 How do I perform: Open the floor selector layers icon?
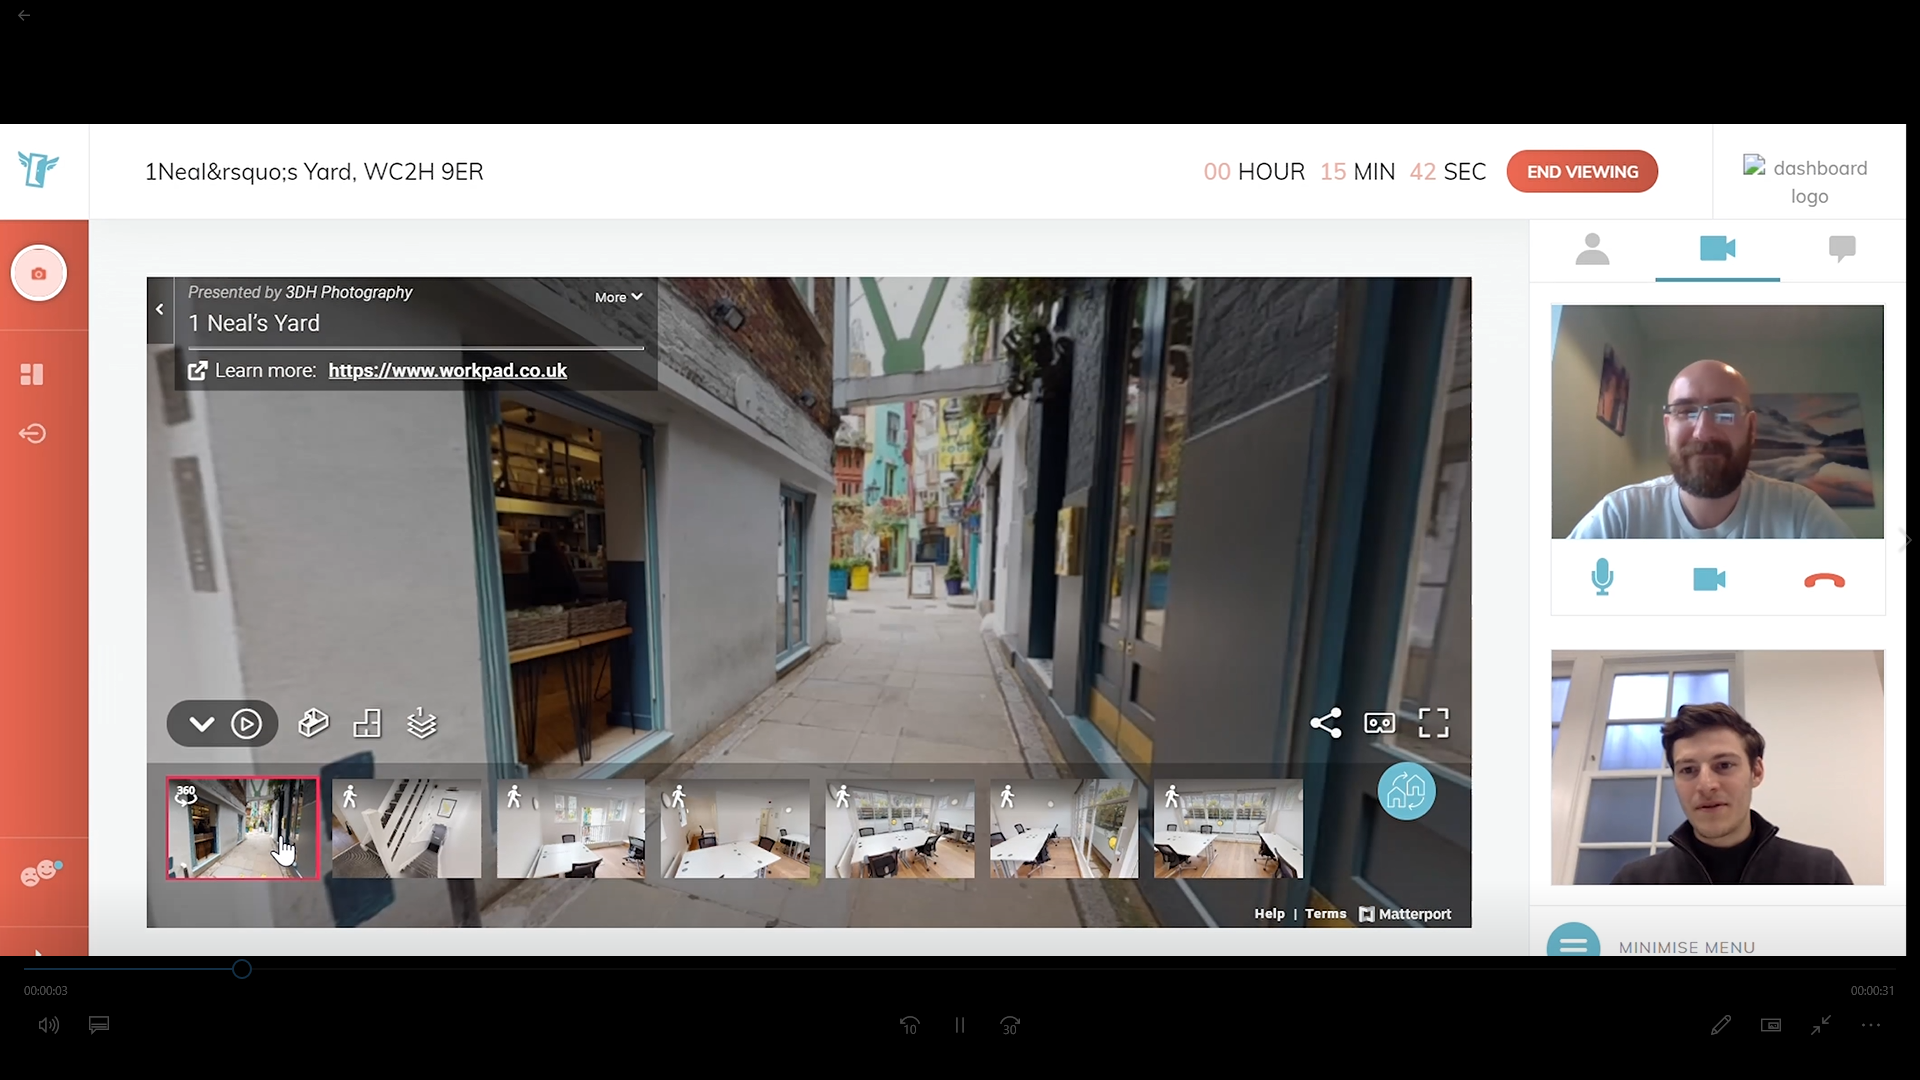[422, 723]
